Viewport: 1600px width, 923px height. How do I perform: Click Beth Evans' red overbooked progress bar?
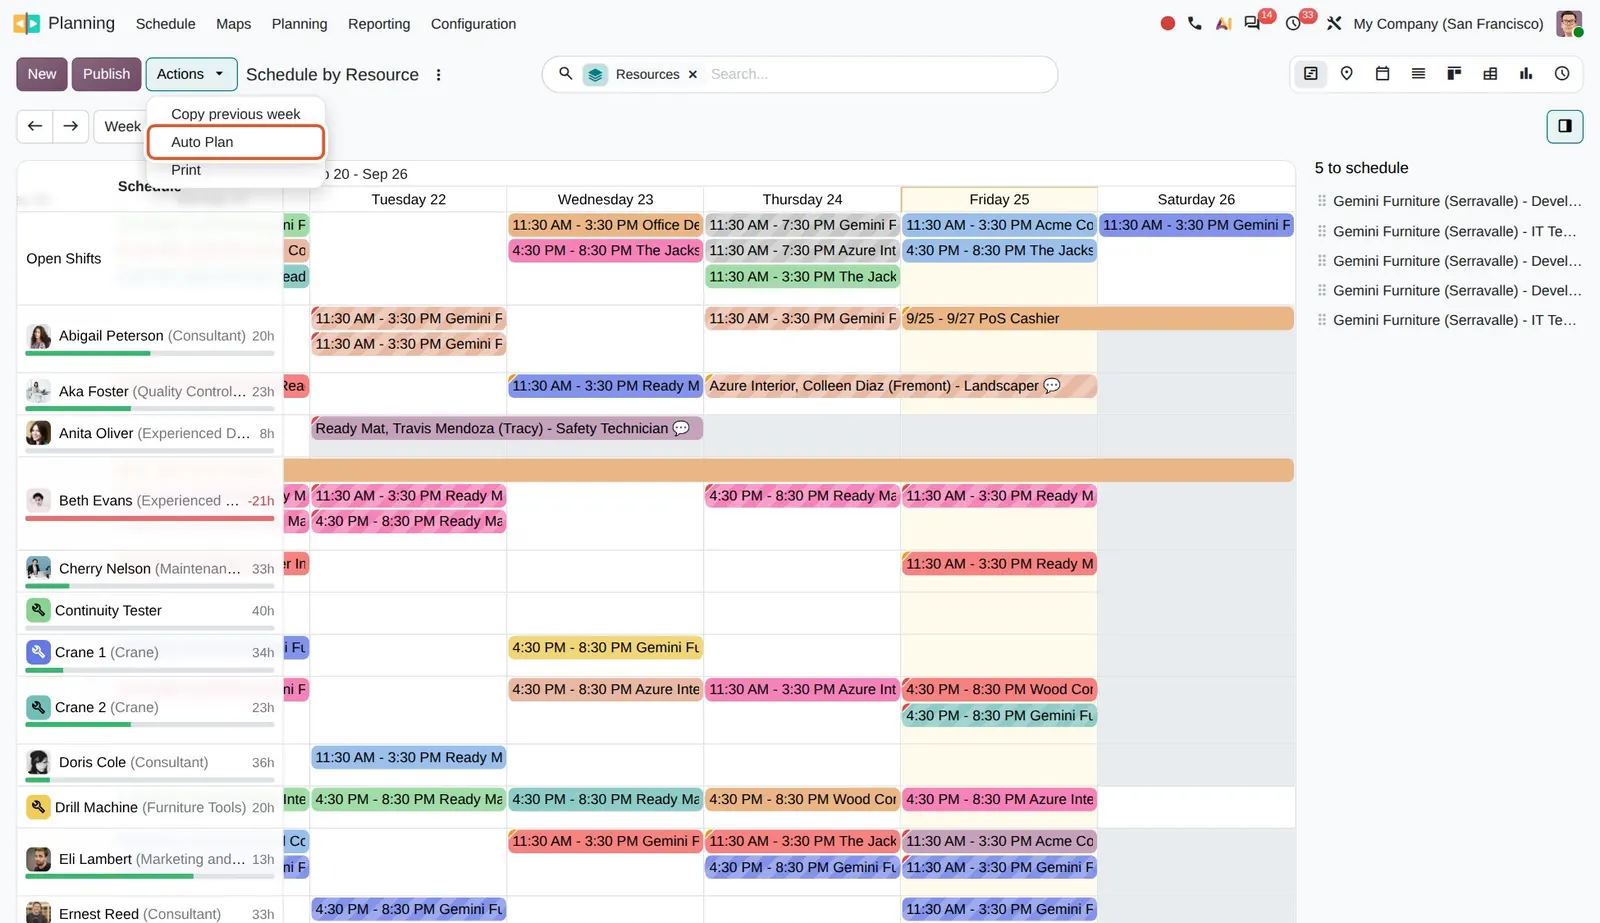[x=150, y=518]
